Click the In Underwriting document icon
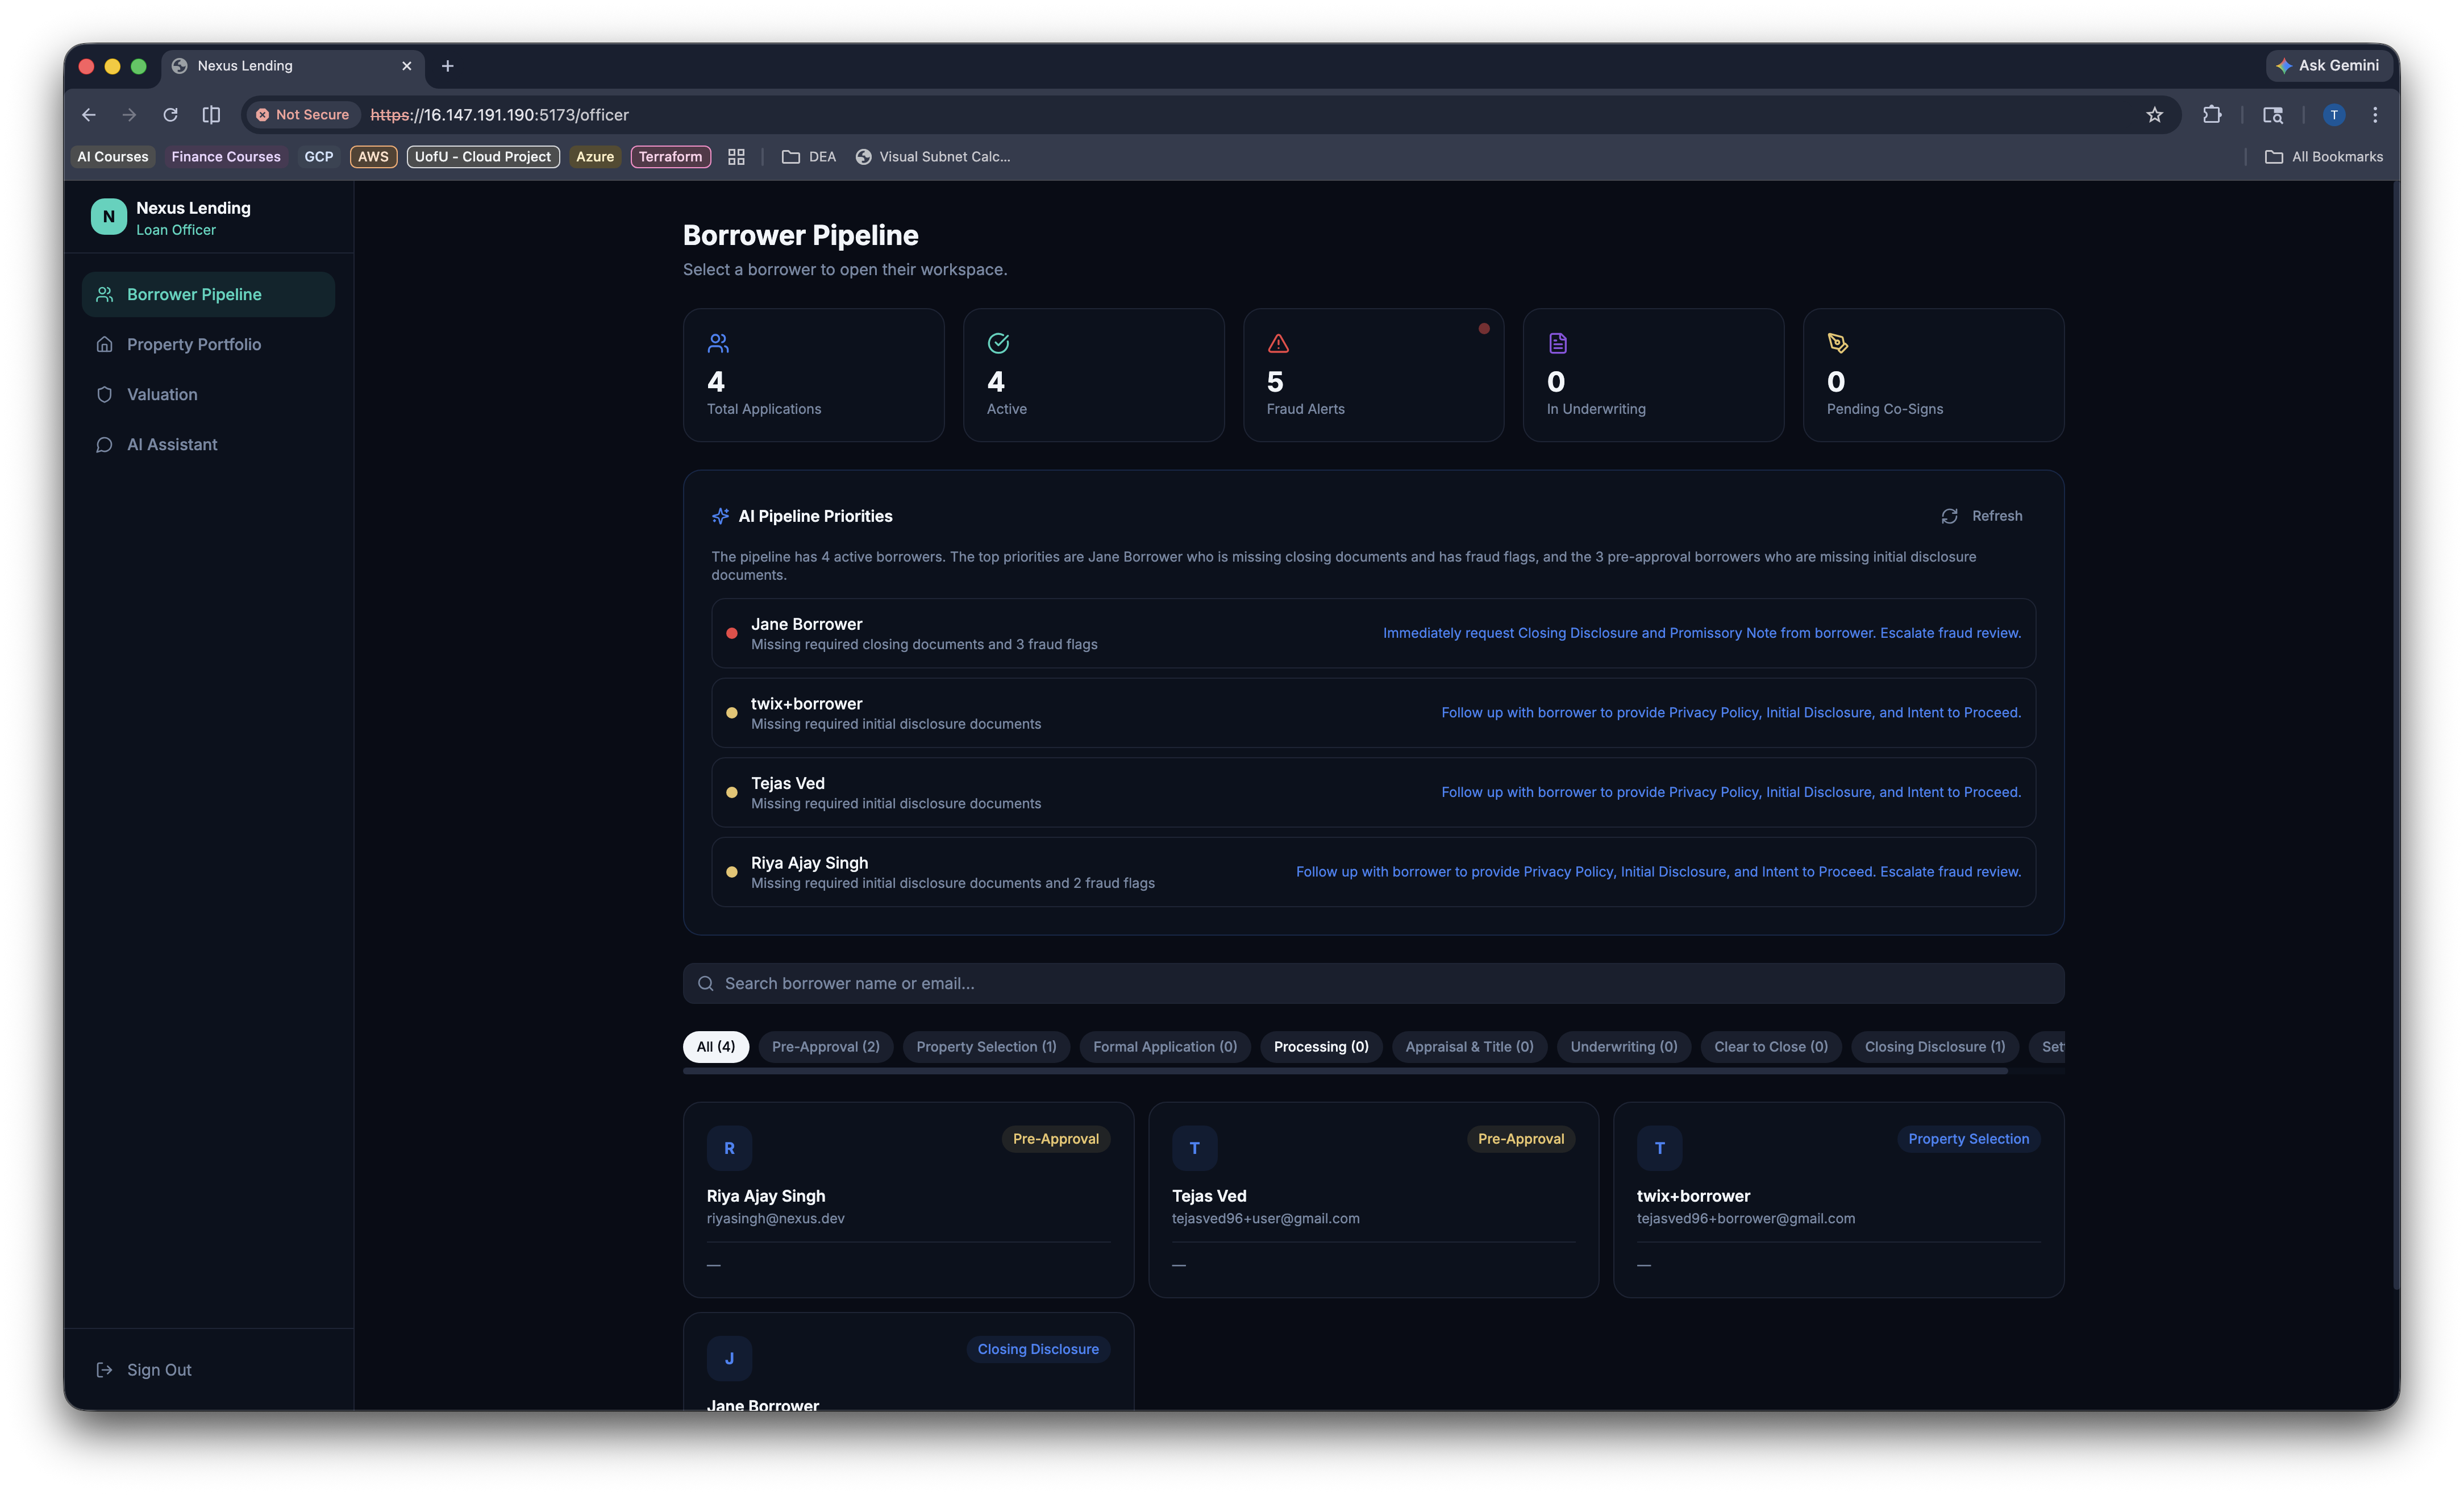Viewport: 2464px width, 1495px height. pyautogui.click(x=1557, y=344)
